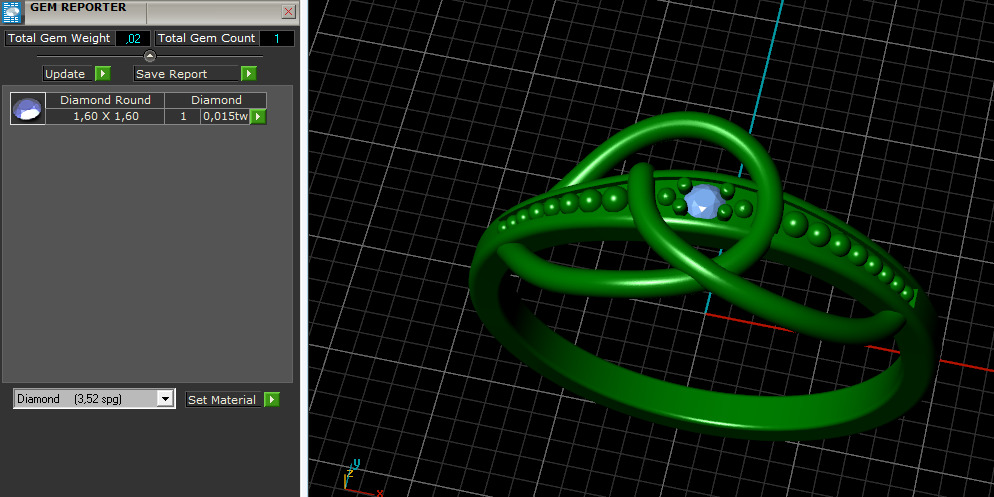Screen dimensions: 994x497
Task: Click the Total Gem Count value field
Action: [x=277, y=39]
